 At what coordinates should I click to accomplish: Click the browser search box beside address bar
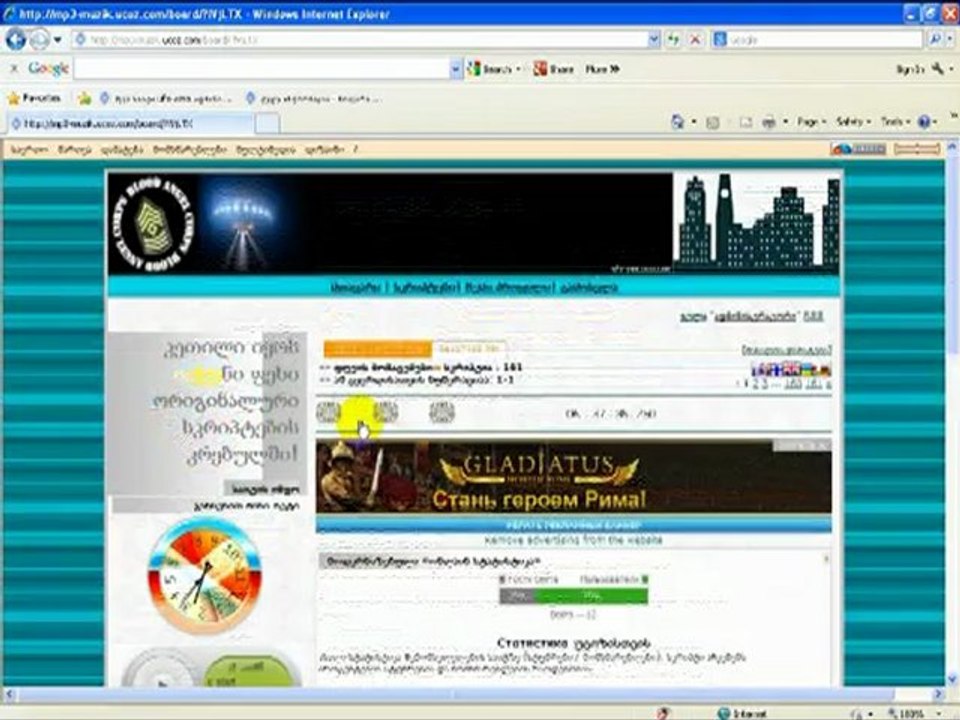click(x=817, y=40)
